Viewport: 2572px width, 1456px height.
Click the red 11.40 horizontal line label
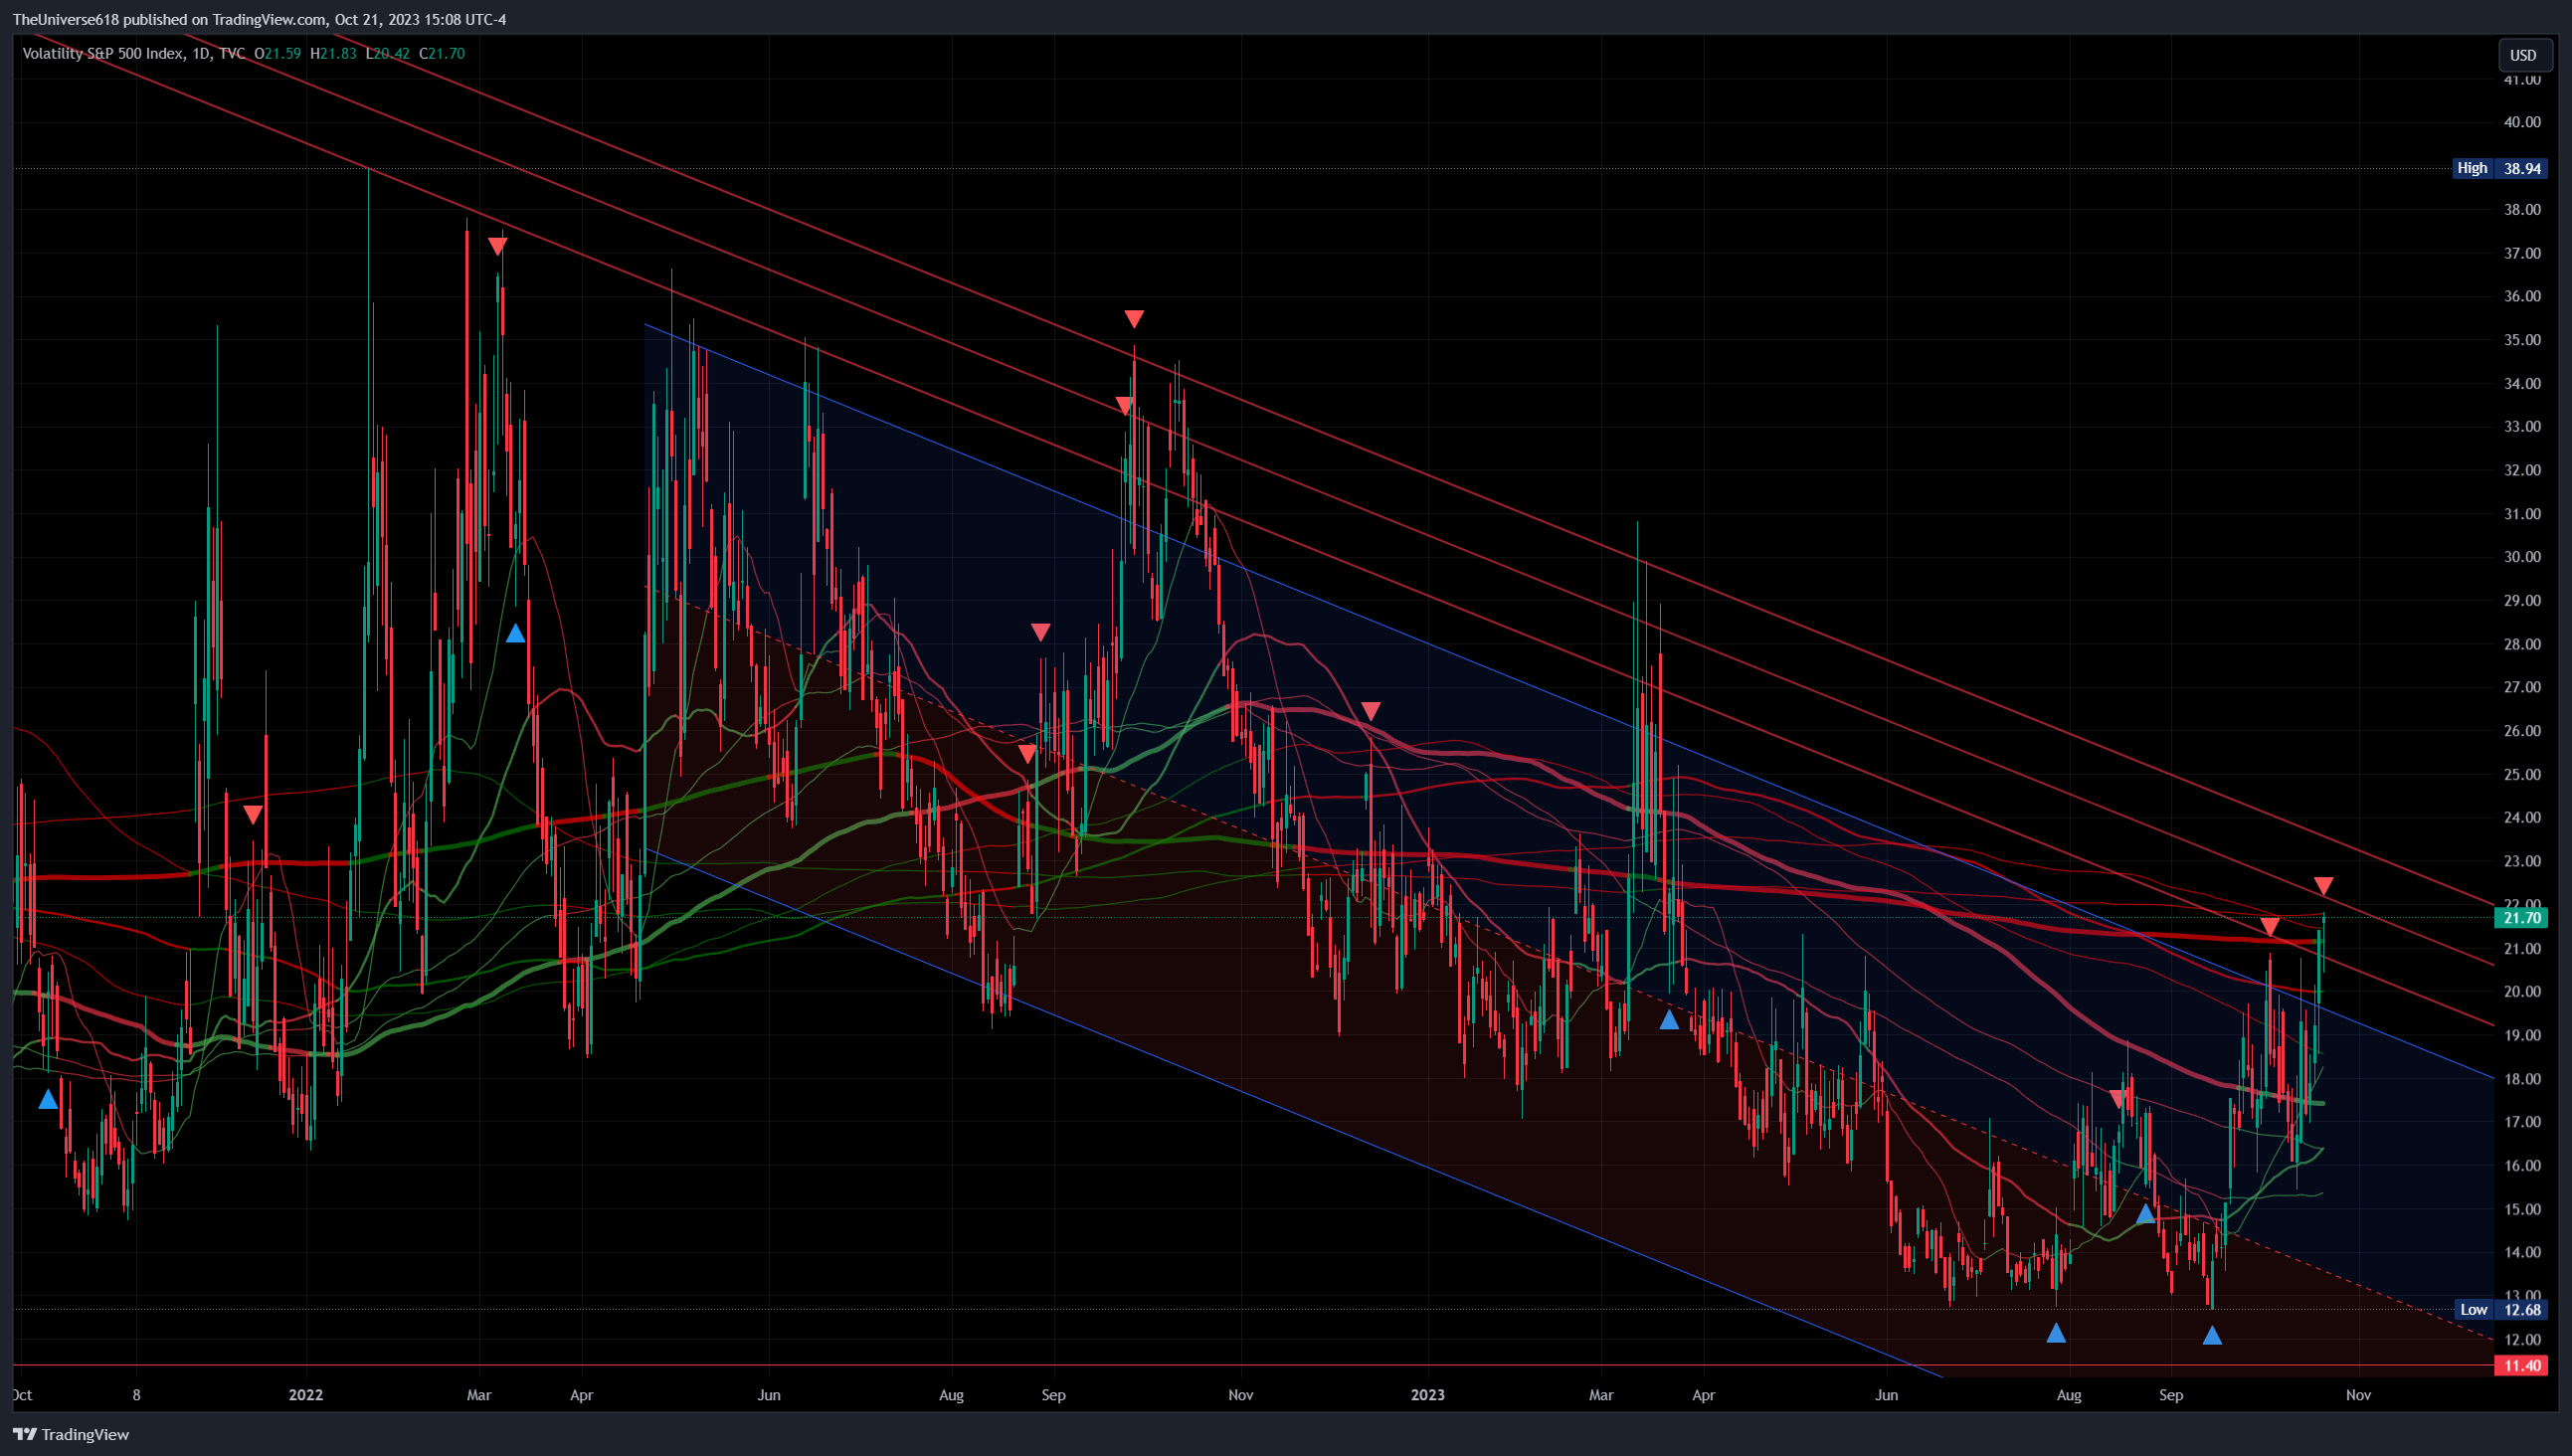point(2521,1365)
